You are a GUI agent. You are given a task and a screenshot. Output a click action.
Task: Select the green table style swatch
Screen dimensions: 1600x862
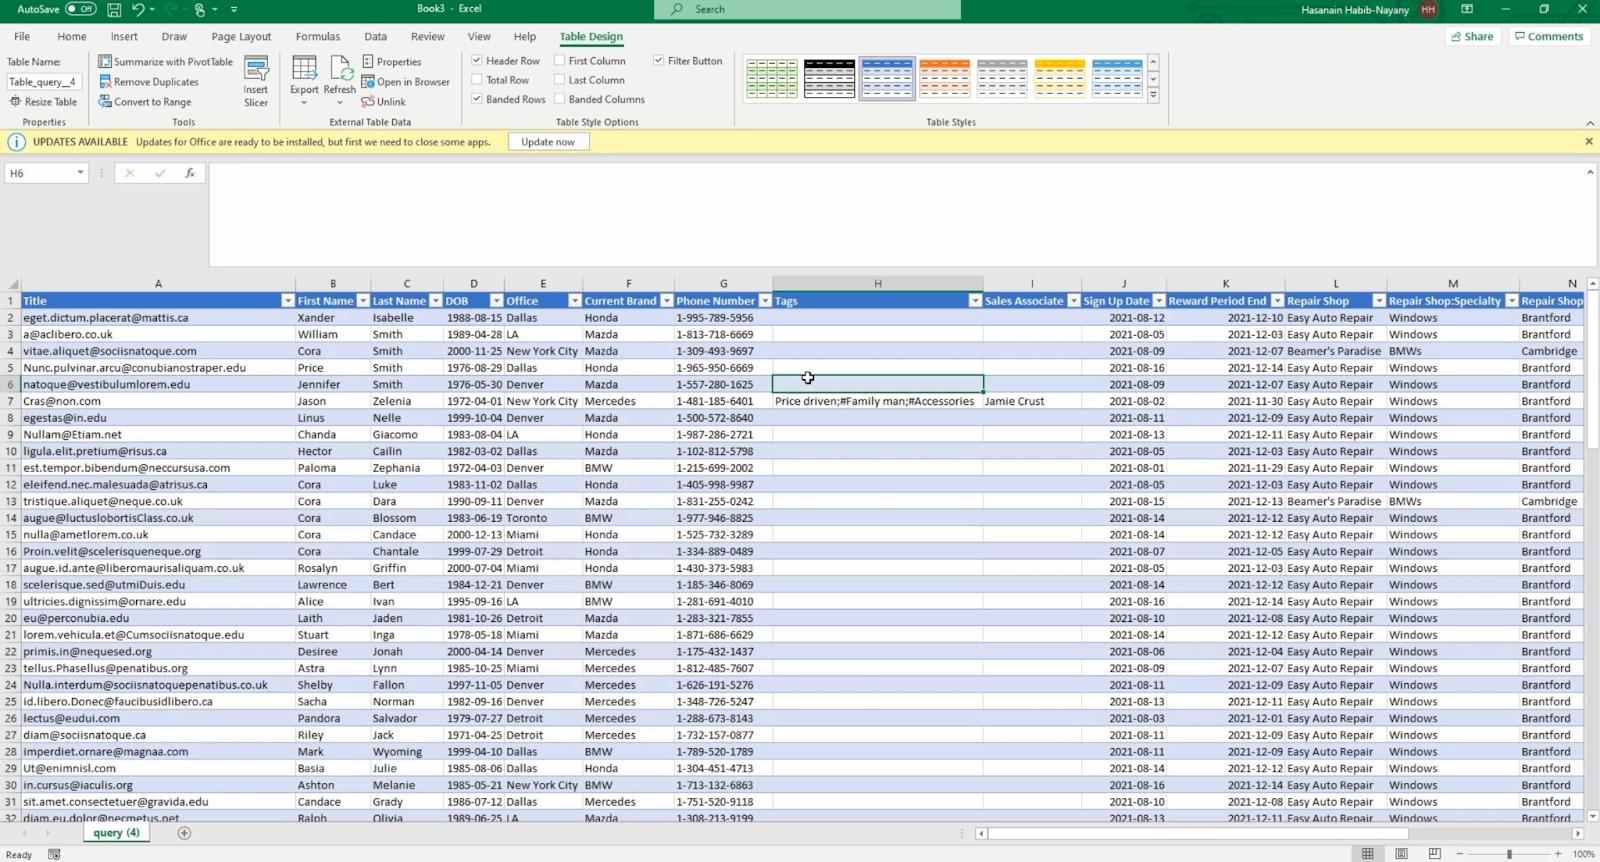click(x=772, y=78)
